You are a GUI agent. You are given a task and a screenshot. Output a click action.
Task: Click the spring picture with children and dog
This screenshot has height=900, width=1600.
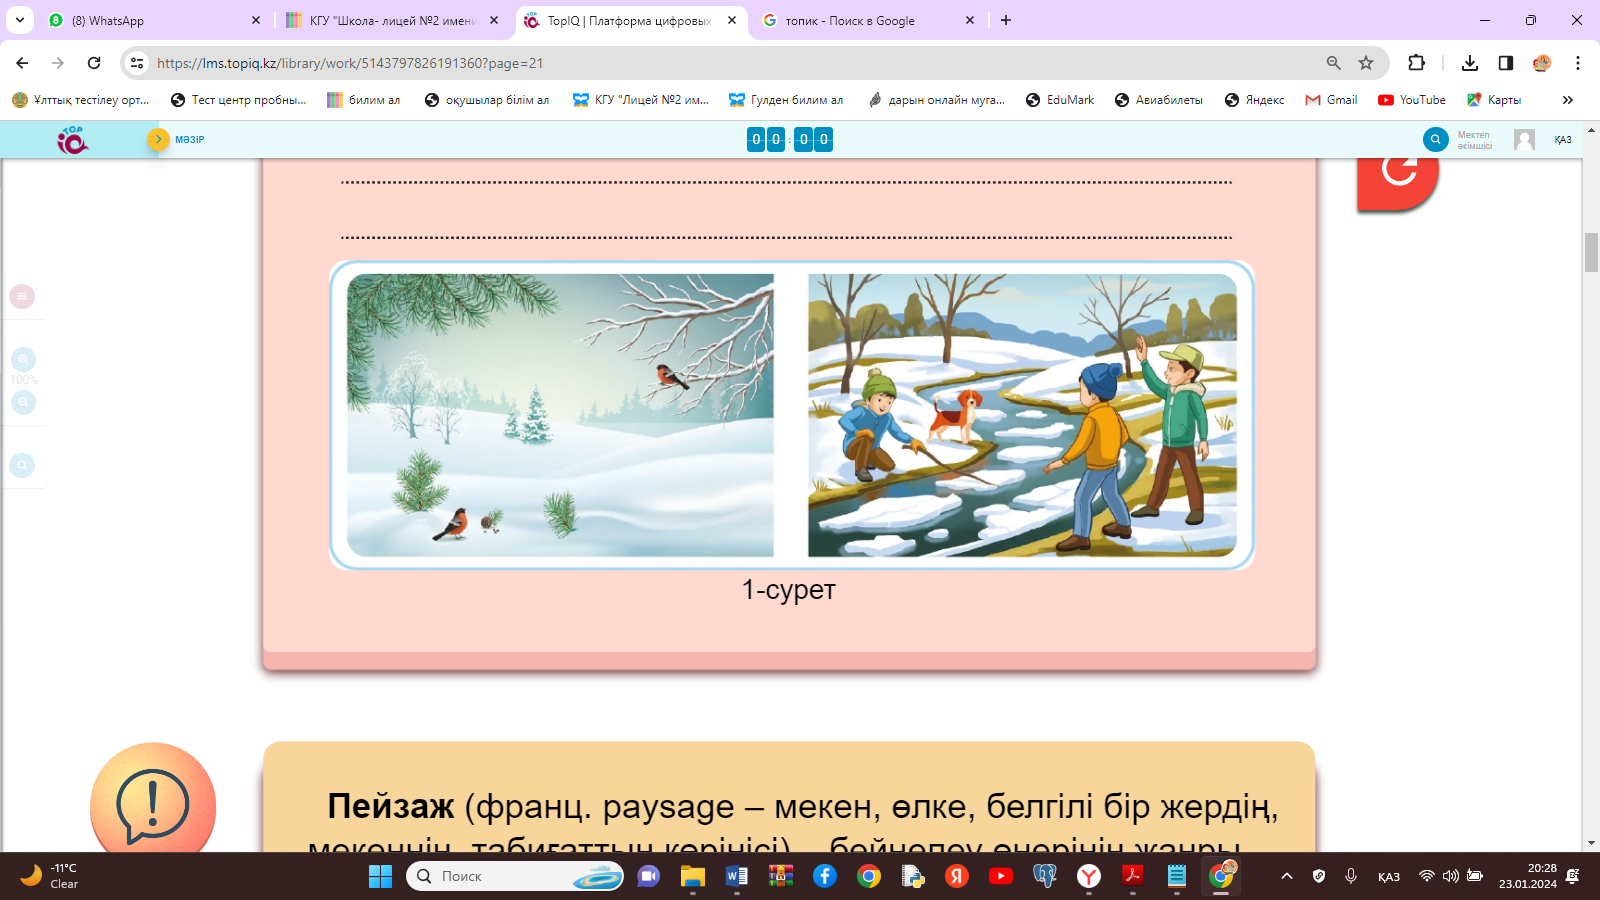click(x=1022, y=415)
